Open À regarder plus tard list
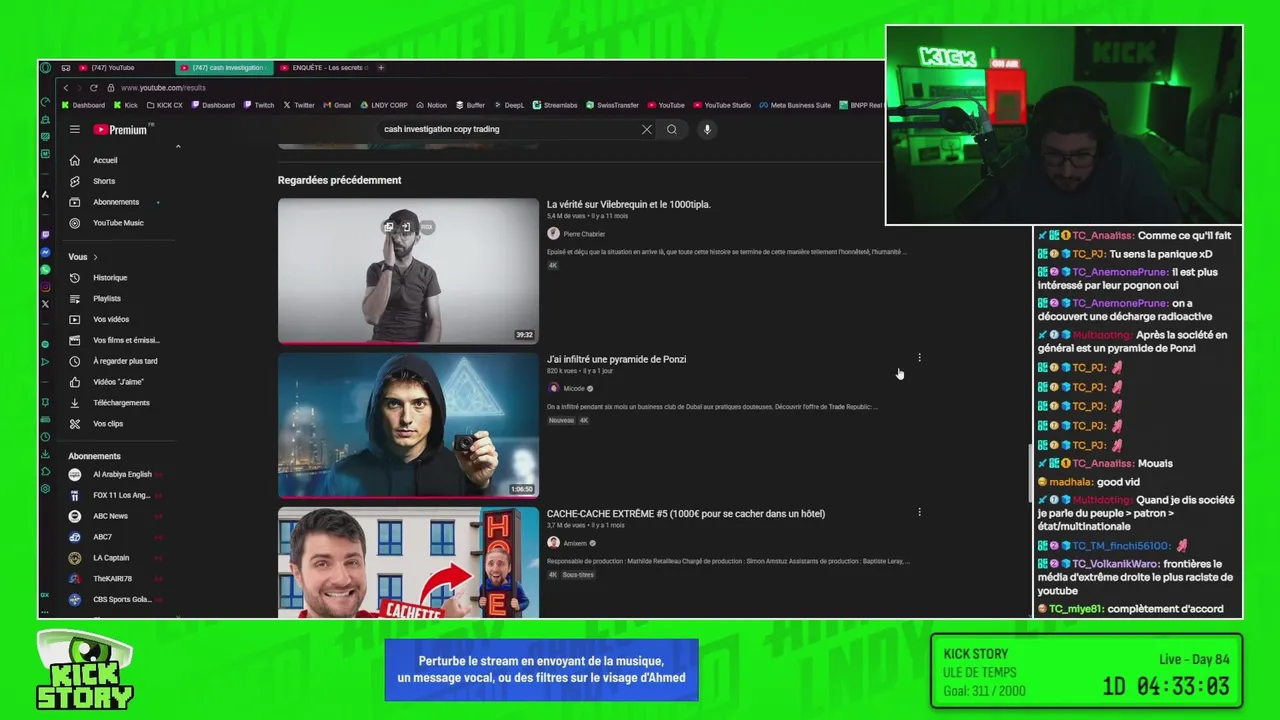Viewport: 1280px width, 720px height. [x=125, y=361]
